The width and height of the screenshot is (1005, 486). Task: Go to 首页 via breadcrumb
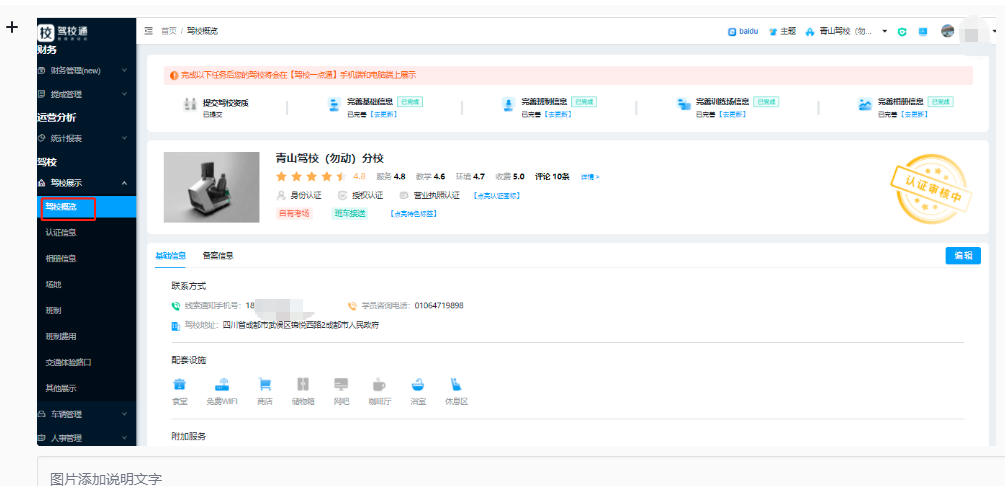[169, 31]
